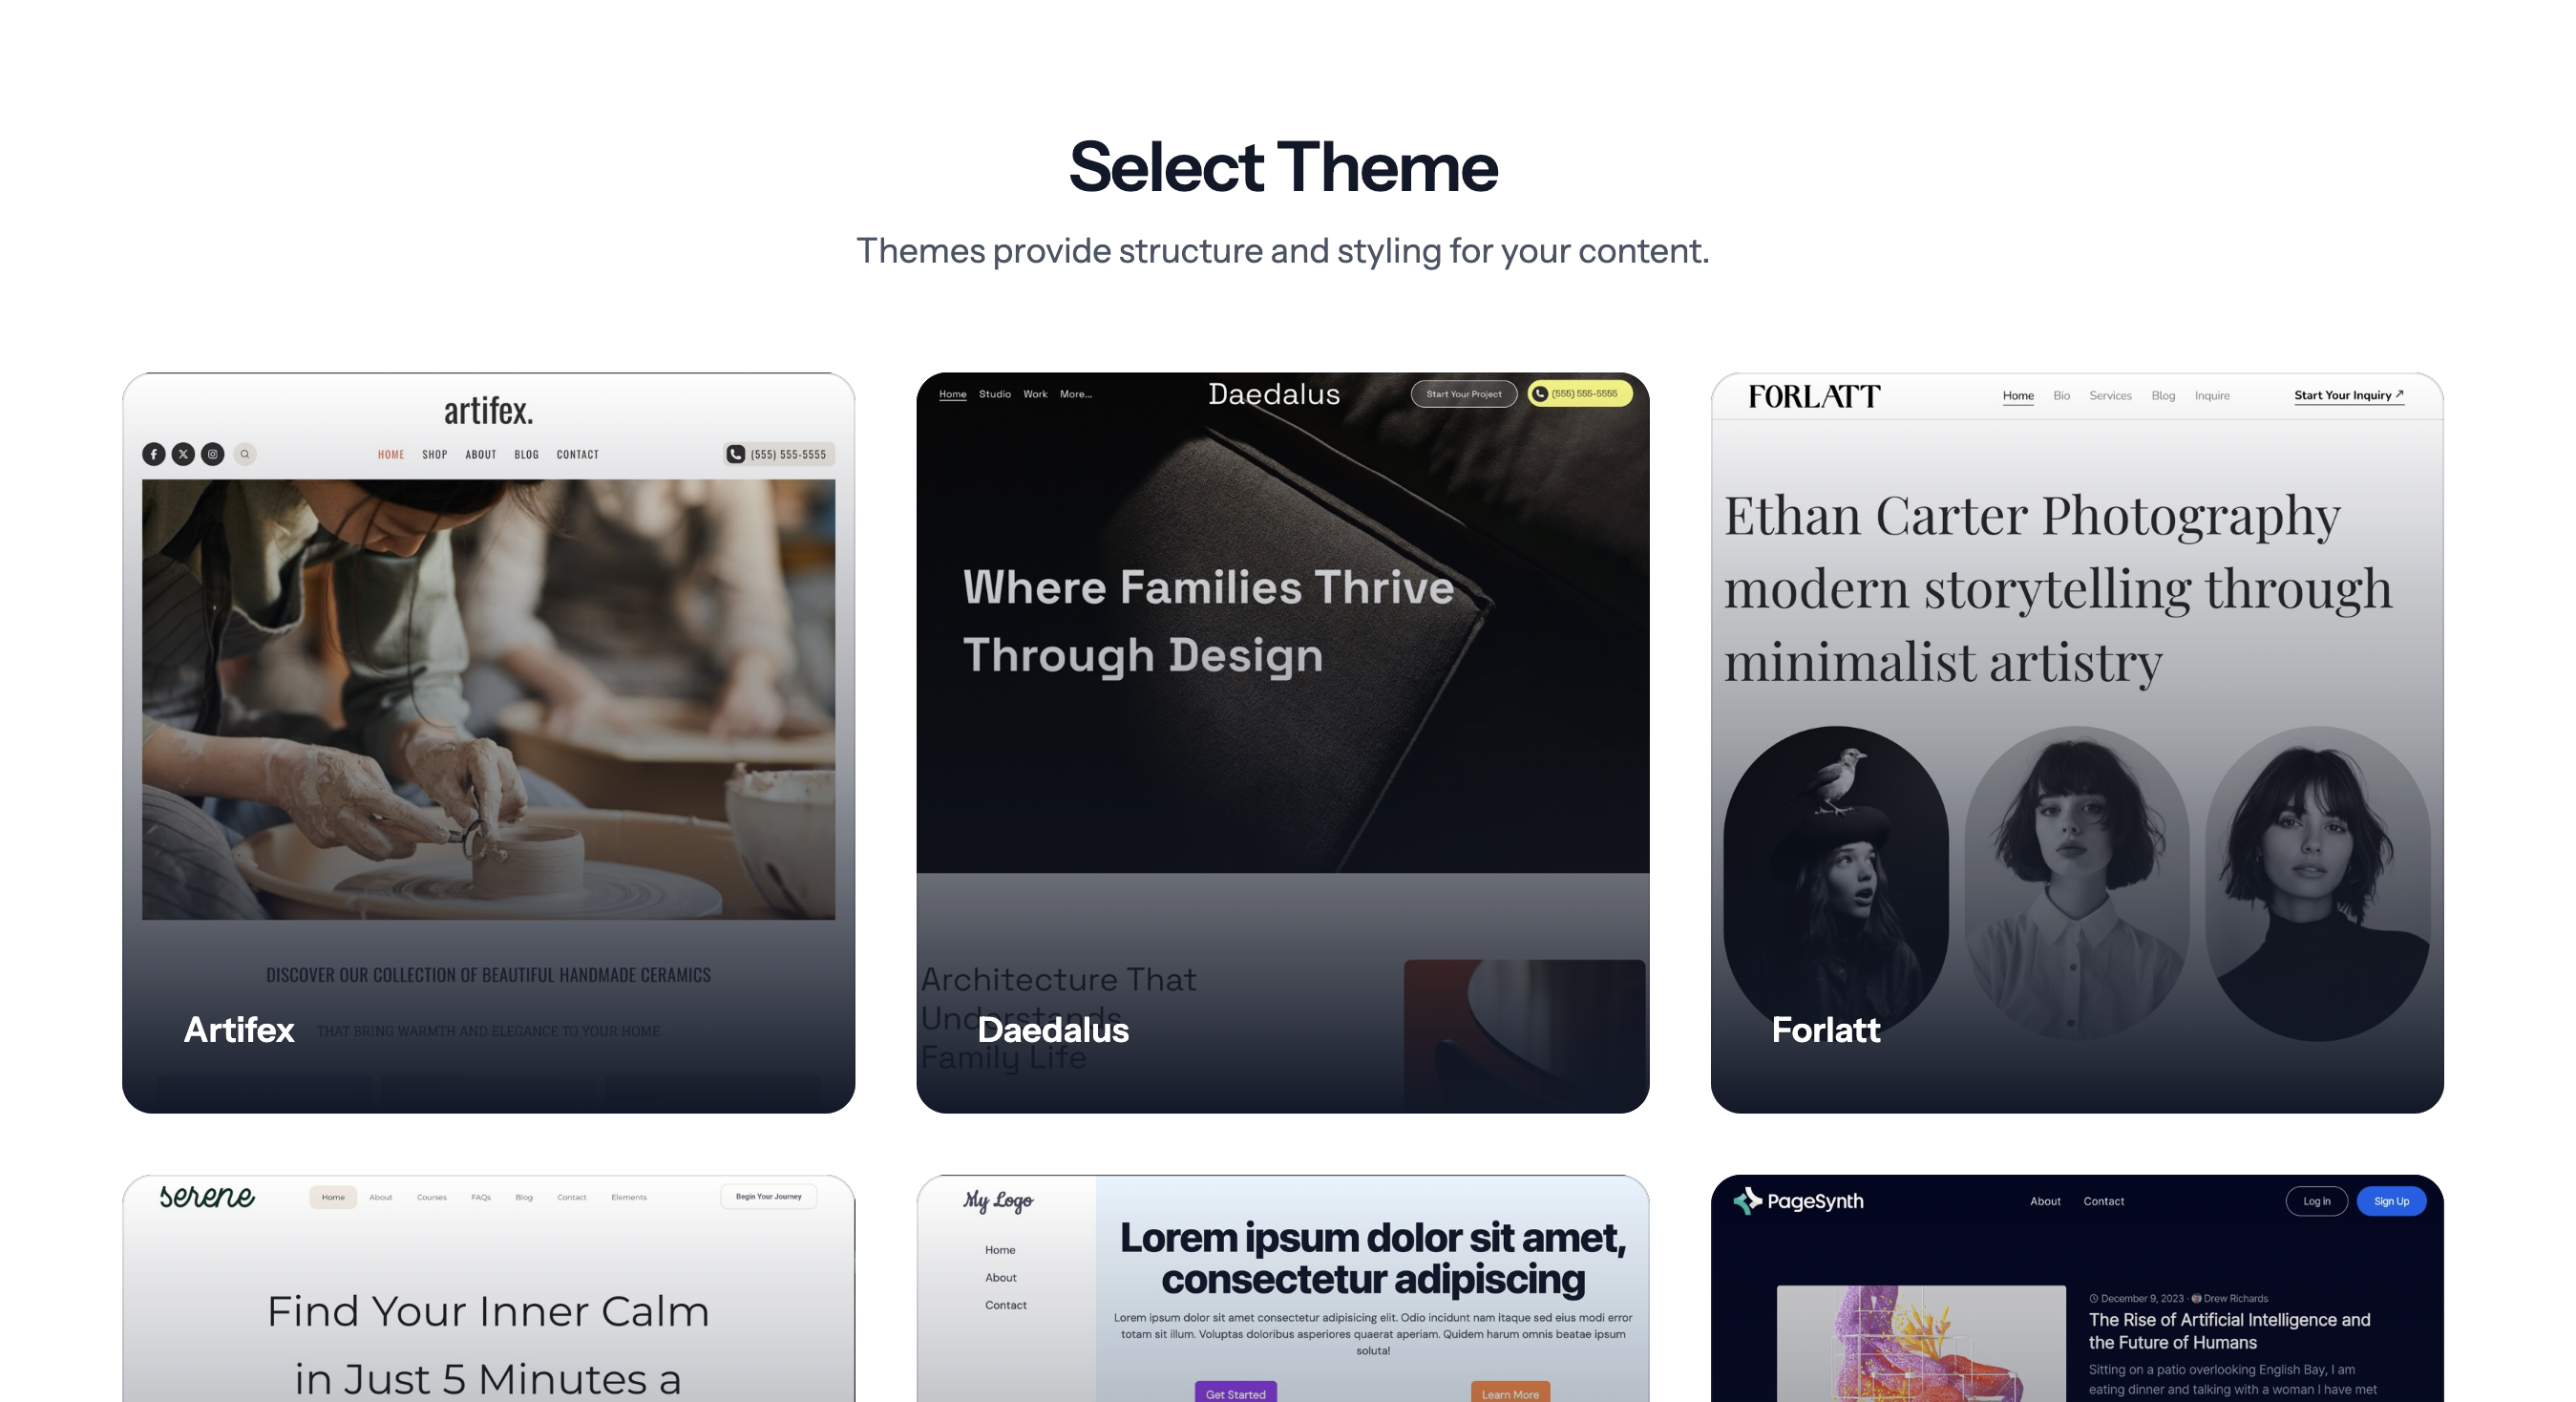This screenshot has height=1402, width=2576.
Task: Click Start Your Project button in Daedalus
Action: tap(1463, 394)
